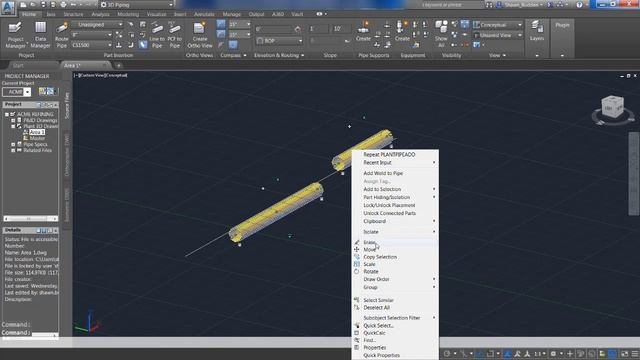The height and width of the screenshot is (360, 640).
Task: Expand the Compass panel title
Action: click(x=233, y=55)
